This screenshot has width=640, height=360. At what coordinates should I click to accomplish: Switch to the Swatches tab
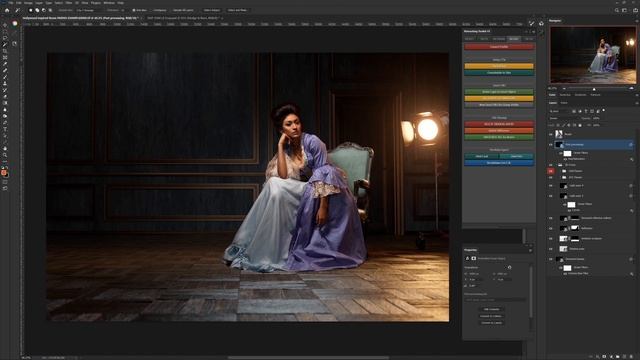pyautogui.click(x=565, y=95)
